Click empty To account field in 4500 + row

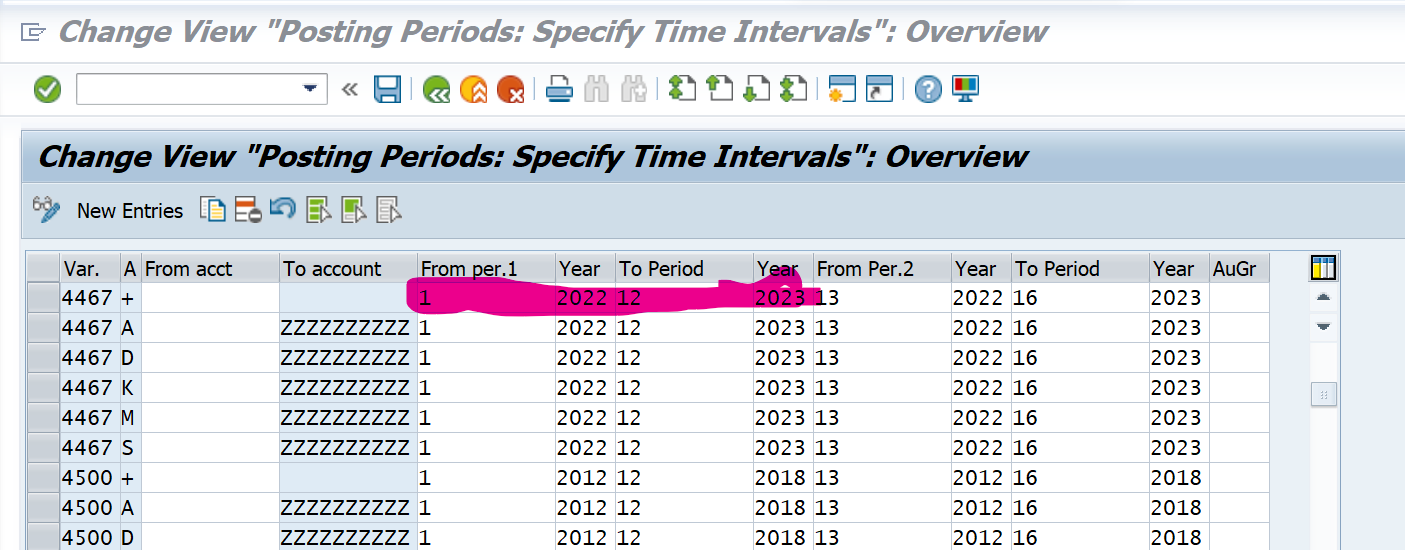click(x=348, y=478)
